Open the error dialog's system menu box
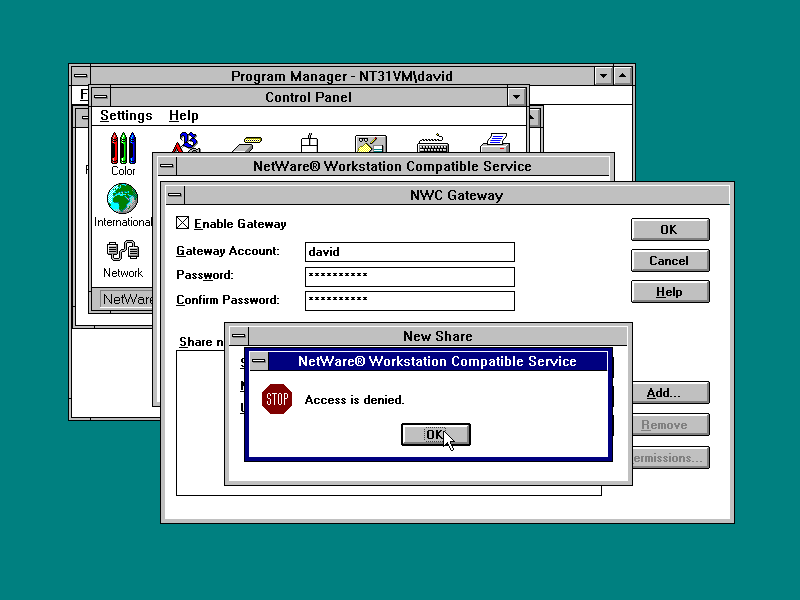Screen dimensions: 800x600 click(258, 361)
